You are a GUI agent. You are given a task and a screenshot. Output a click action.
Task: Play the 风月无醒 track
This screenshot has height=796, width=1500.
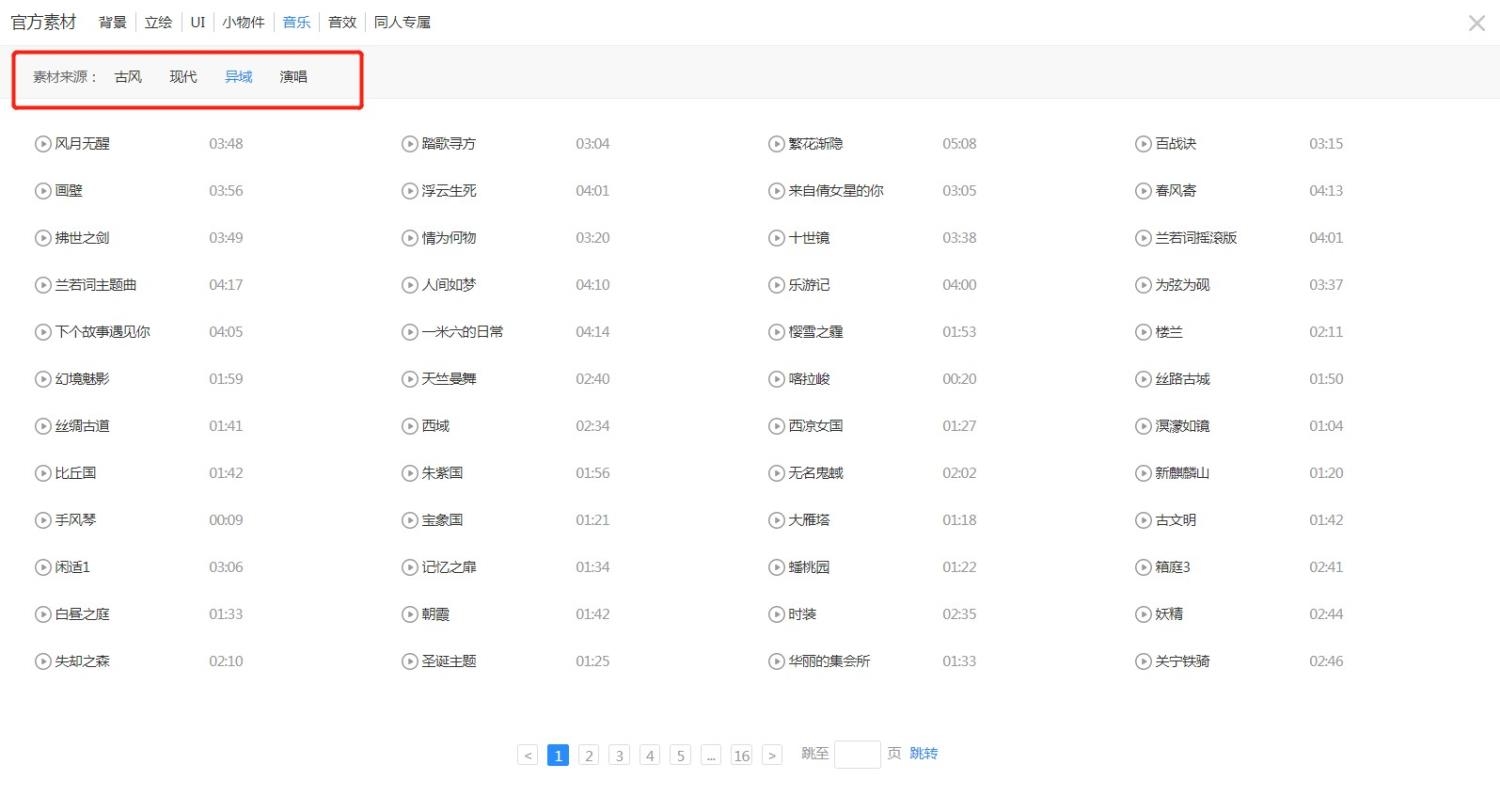(43, 144)
